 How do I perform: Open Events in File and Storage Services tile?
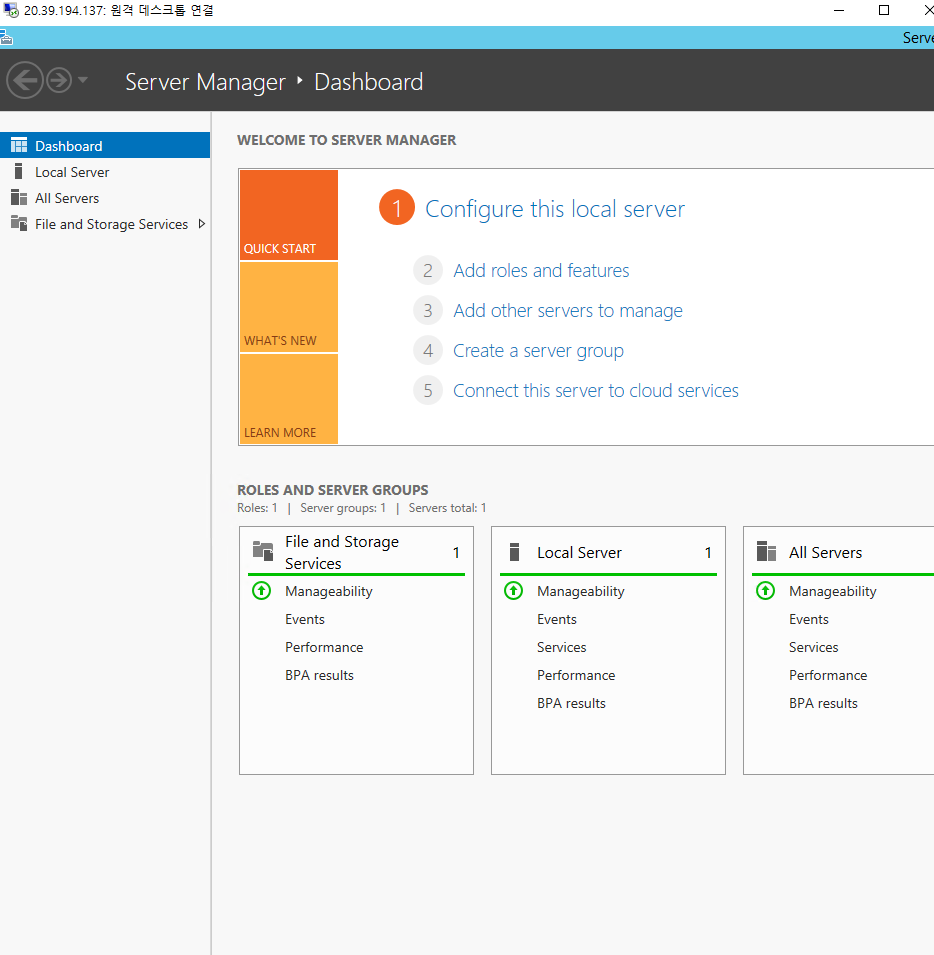[304, 619]
